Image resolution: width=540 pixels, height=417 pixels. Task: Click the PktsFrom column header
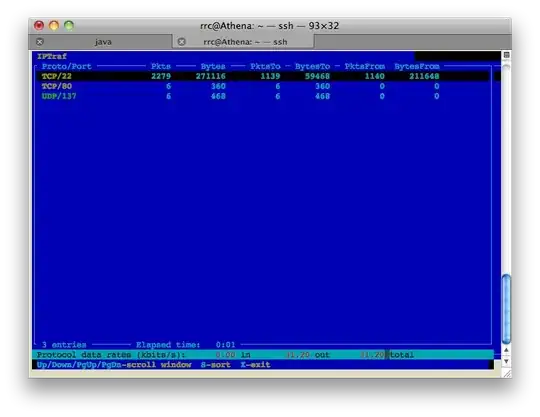click(x=365, y=66)
